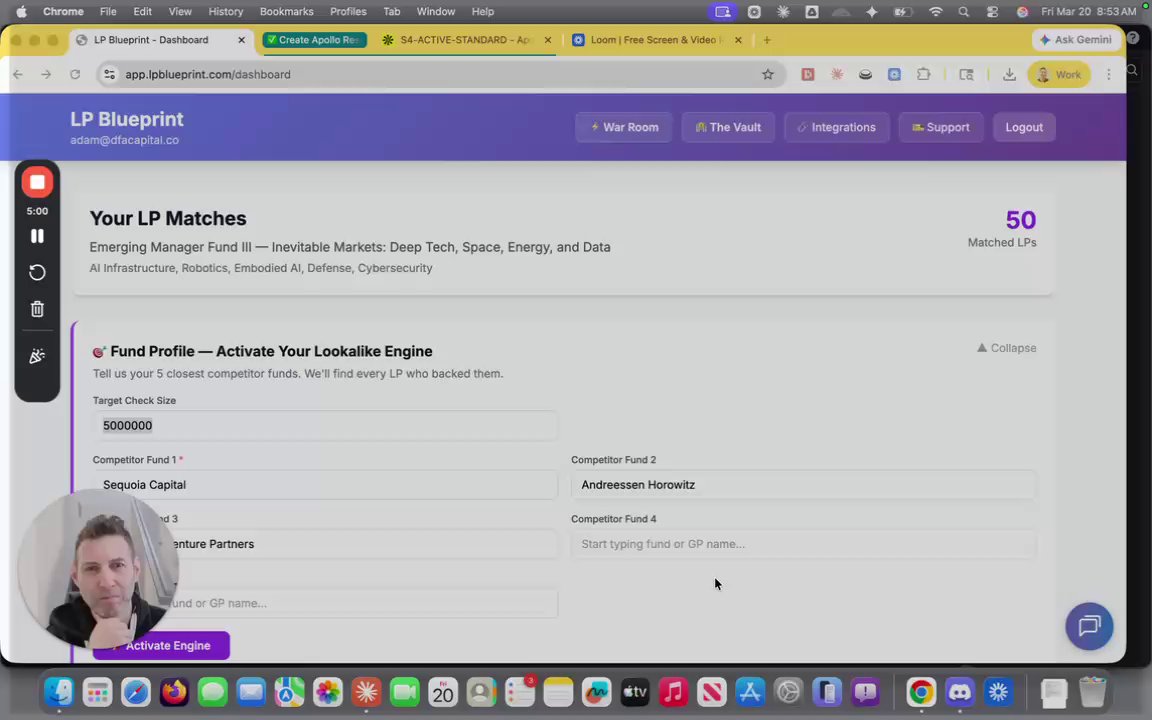Open the Bookmarks menu
Viewport: 1152px width, 720px height.
pyautogui.click(x=287, y=12)
